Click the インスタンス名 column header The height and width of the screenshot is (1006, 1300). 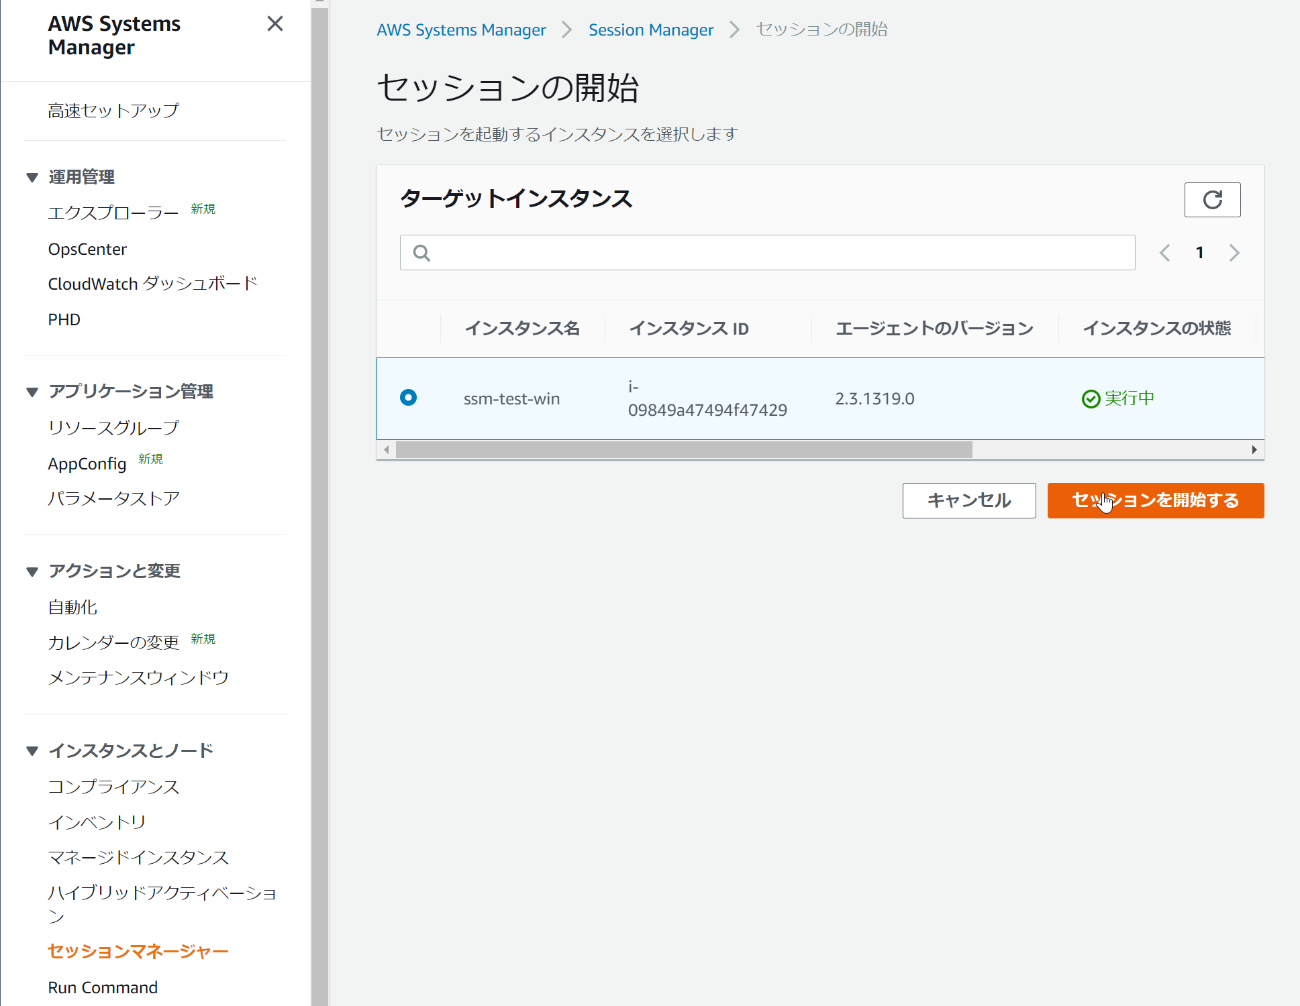click(x=522, y=329)
